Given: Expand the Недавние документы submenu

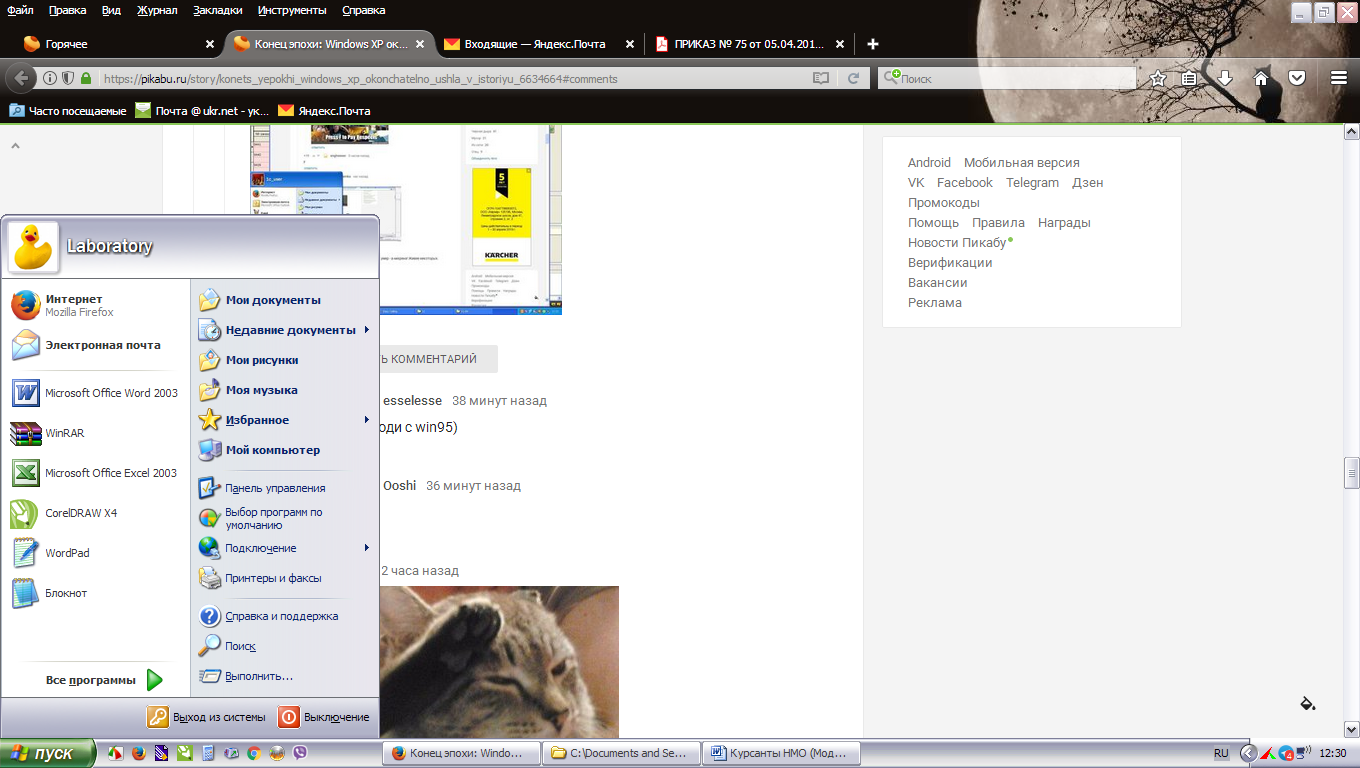Looking at the screenshot, I should click(290, 330).
